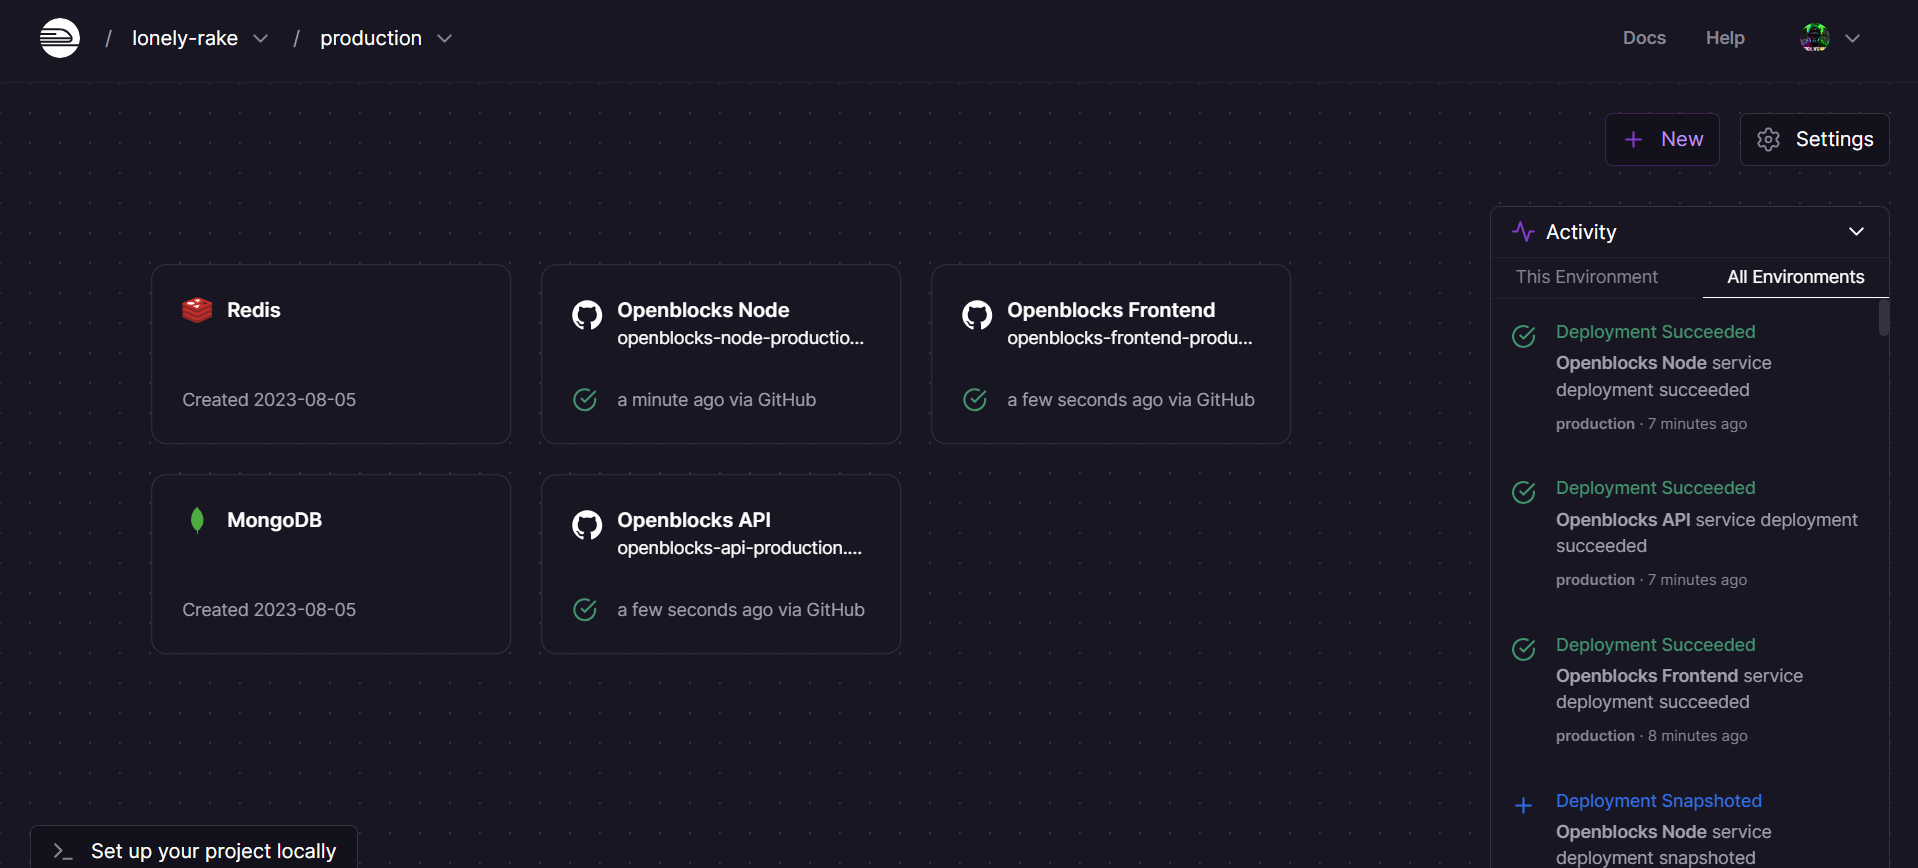Viewport: 1918px width, 868px height.
Task: Open the Help link
Action: pyautogui.click(x=1725, y=38)
